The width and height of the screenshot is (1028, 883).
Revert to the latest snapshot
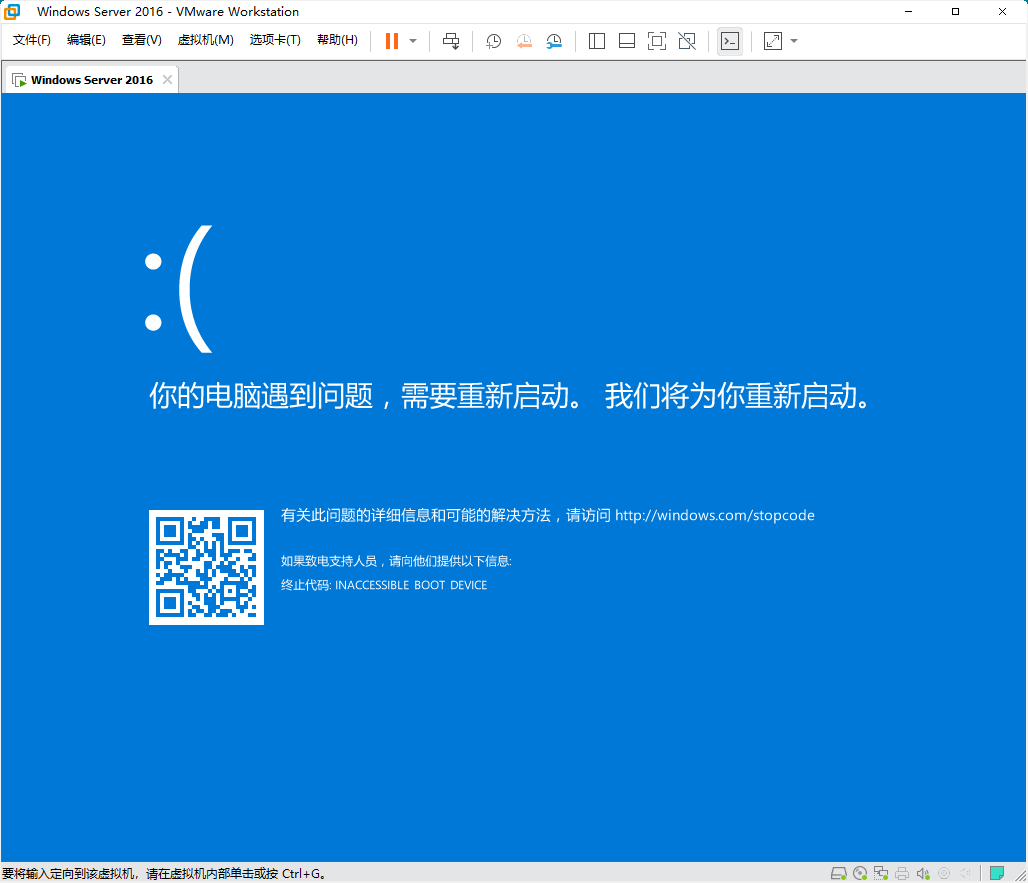[x=524, y=41]
